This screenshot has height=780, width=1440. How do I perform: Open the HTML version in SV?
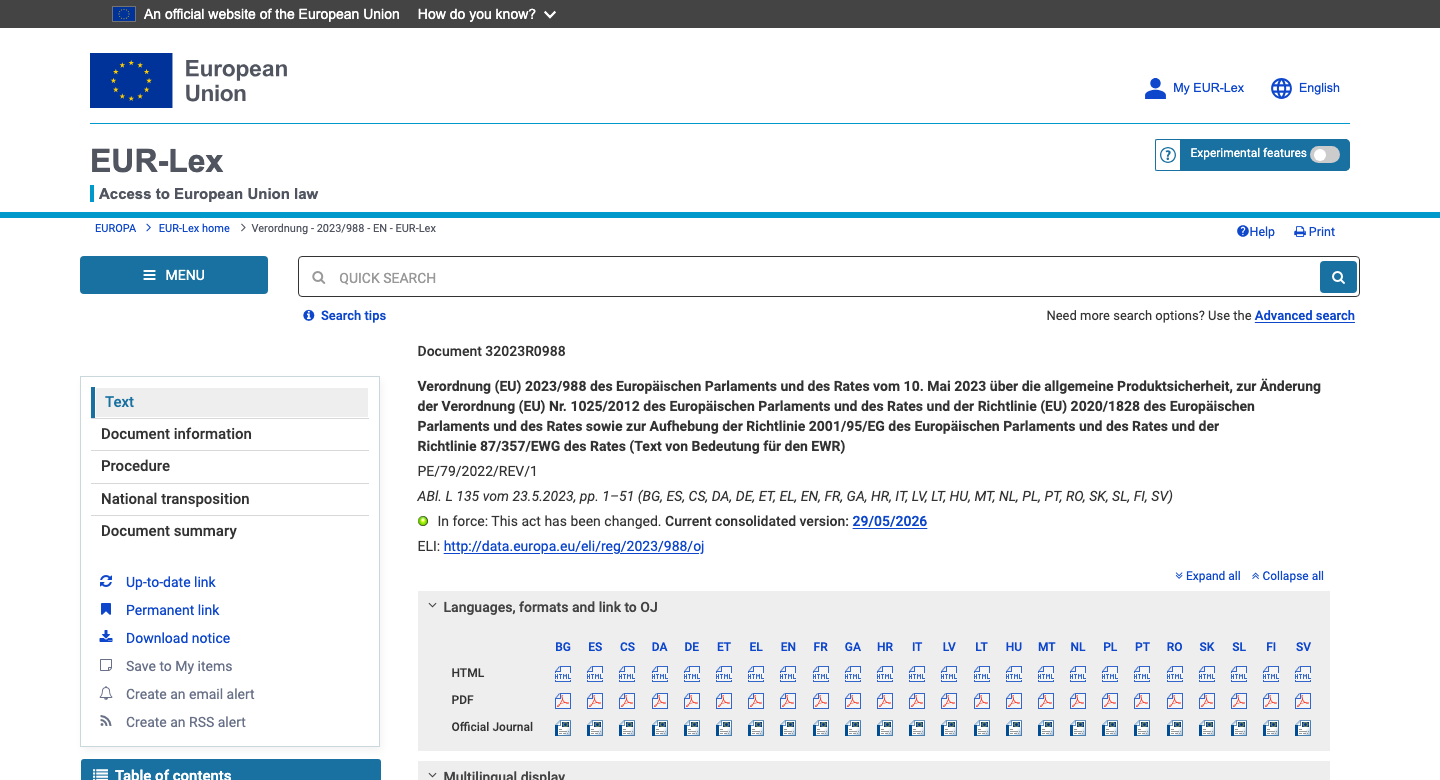coord(1303,674)
